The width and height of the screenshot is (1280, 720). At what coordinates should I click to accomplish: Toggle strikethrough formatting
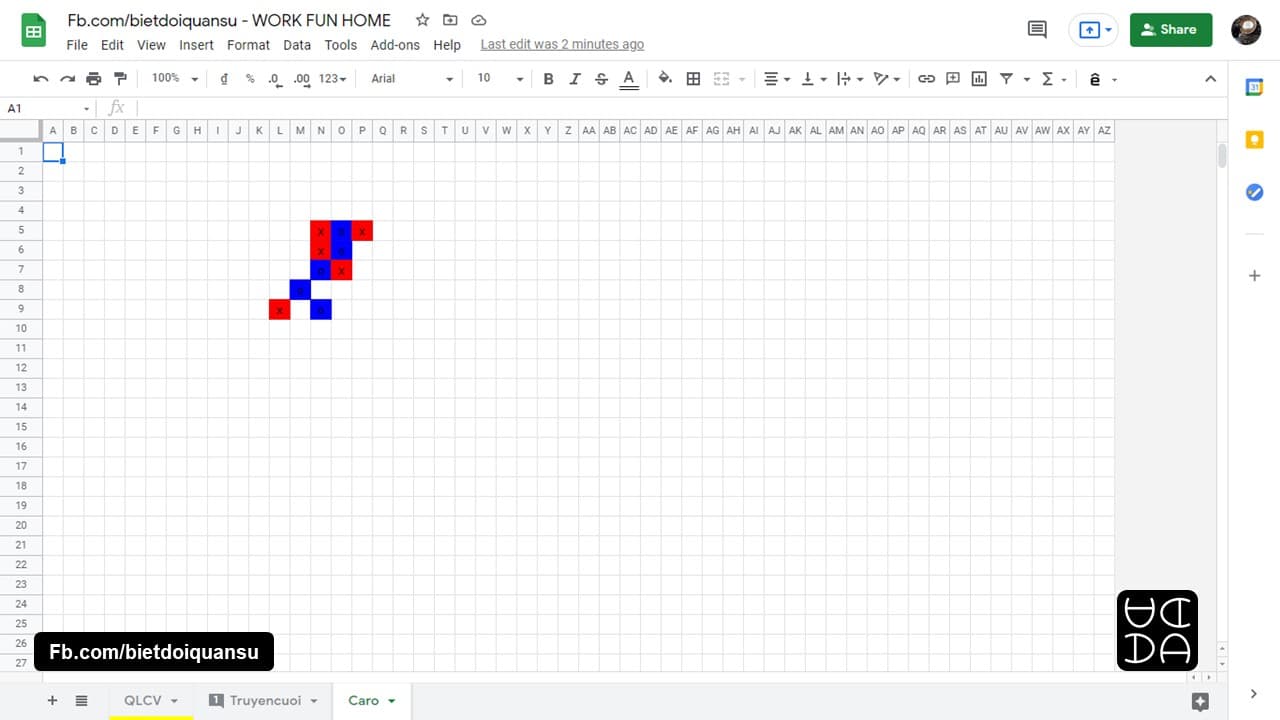tap(601, 79)
